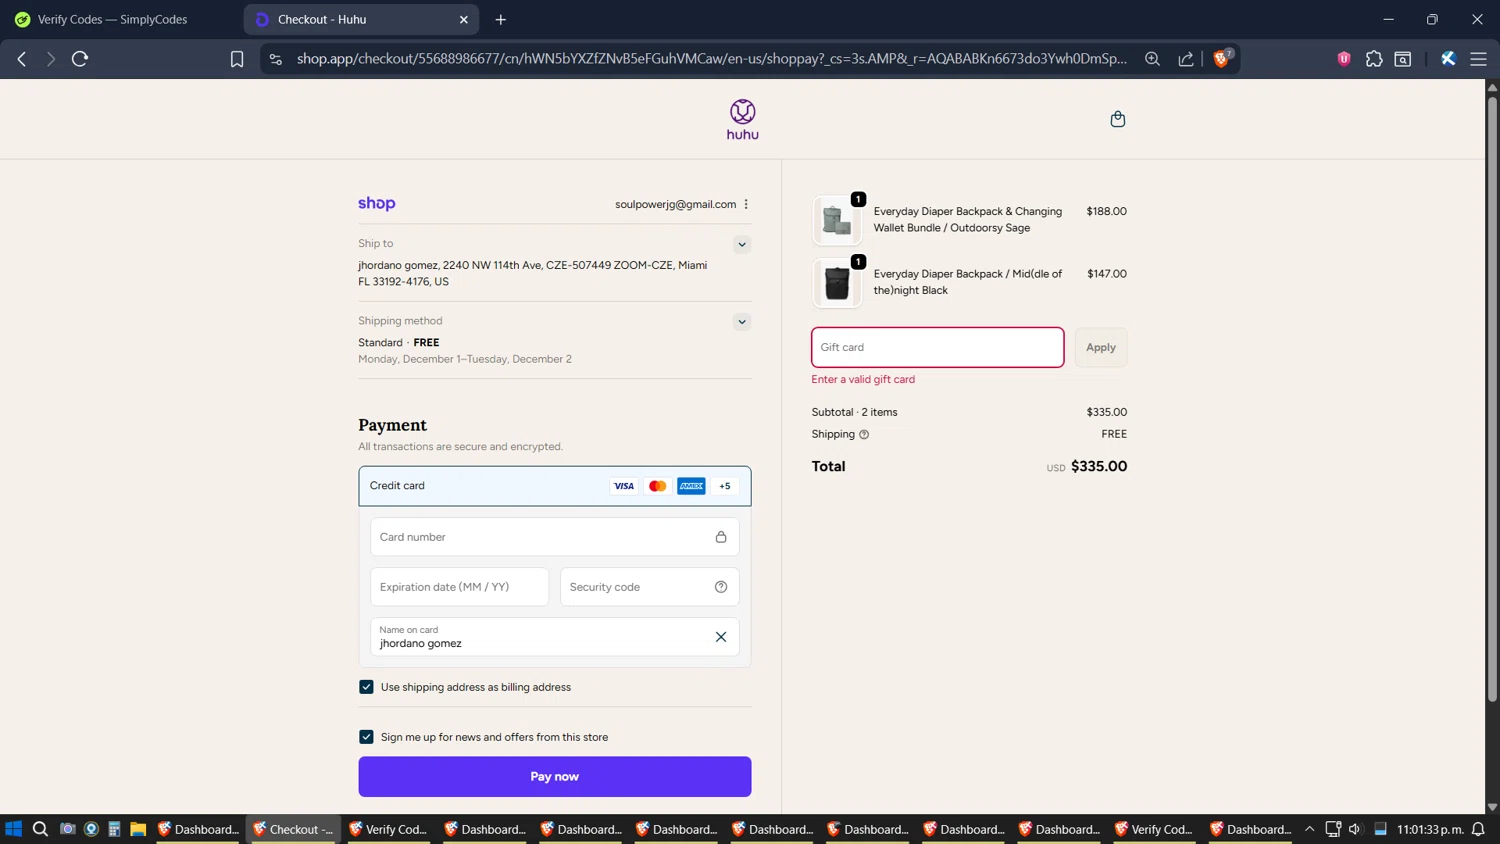The image size is (1500, 844).
Task: Open the Shipping info help icon
Action: (x=864, y=434)
